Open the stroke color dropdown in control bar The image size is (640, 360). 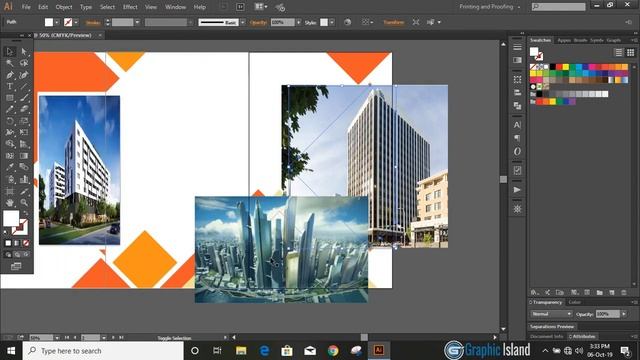coord(76,22)
